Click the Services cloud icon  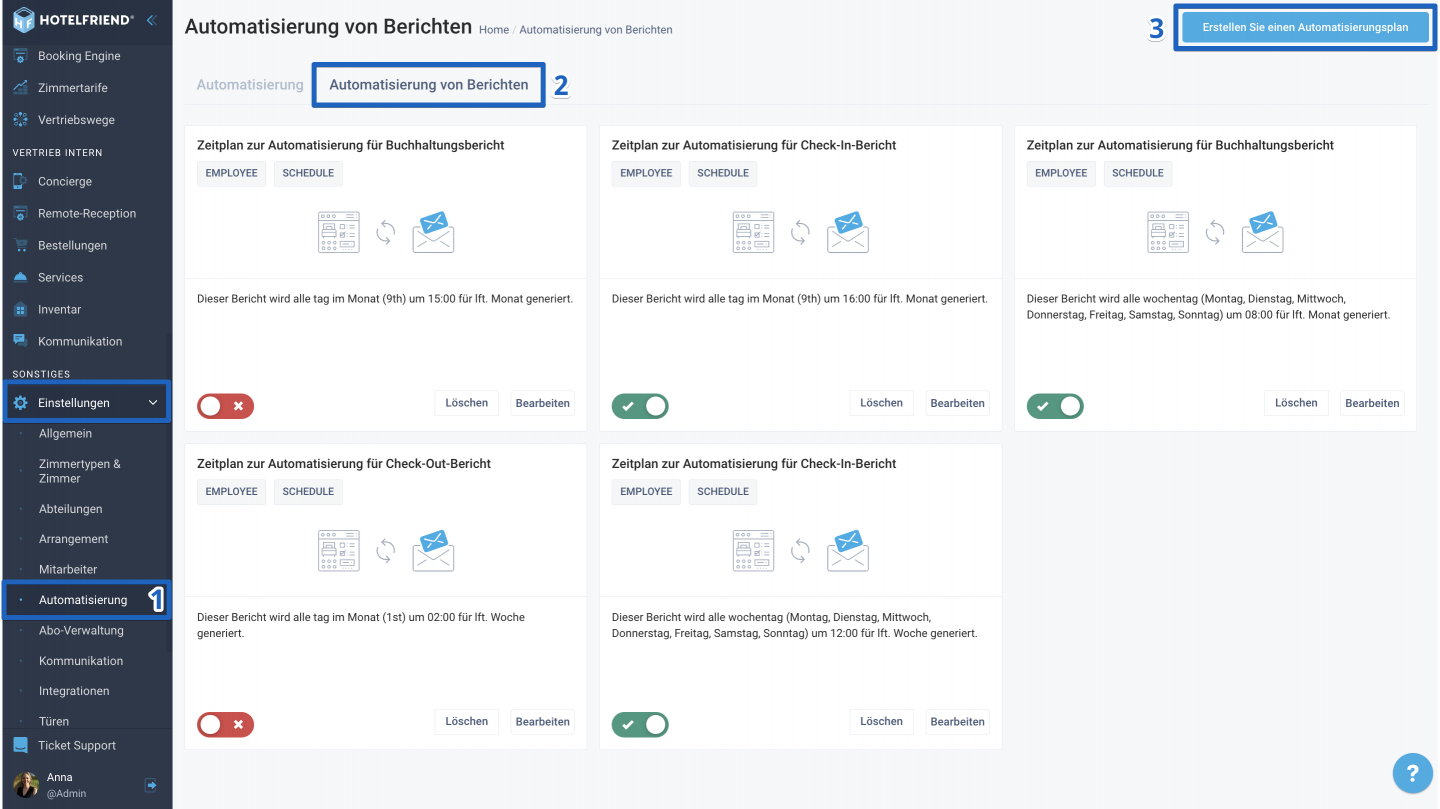pyautogui.click(x=20, y=277)
